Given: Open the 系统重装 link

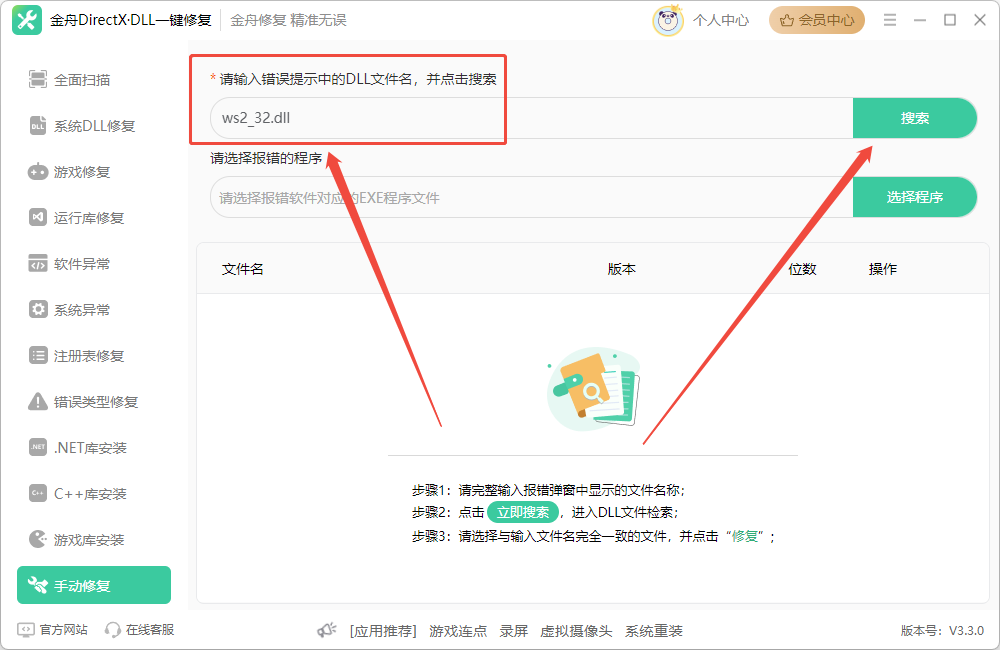Looking at the screenshot, I should (x=654, y=631).
